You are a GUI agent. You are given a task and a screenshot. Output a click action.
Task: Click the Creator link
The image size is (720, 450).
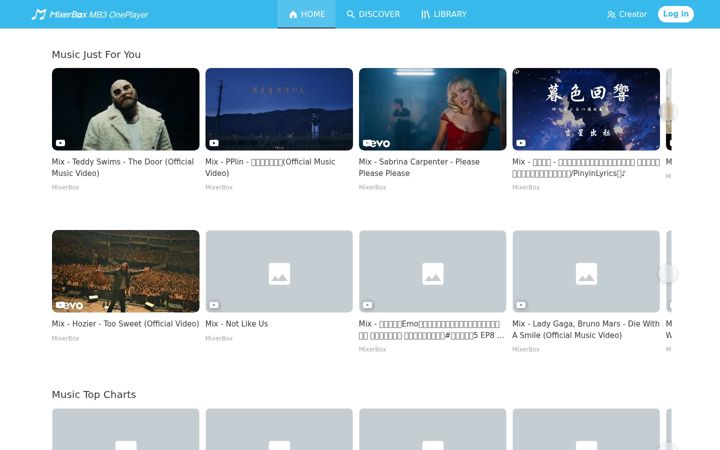click(x=627, y=14)
